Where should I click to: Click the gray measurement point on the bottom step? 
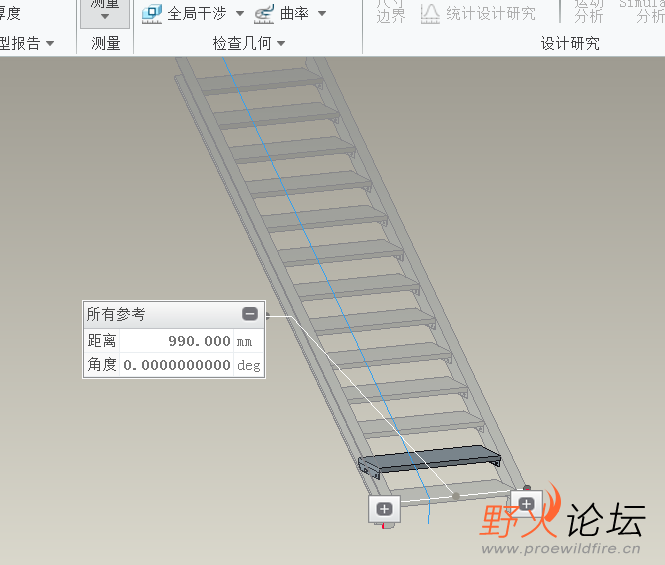click(456, 496)
